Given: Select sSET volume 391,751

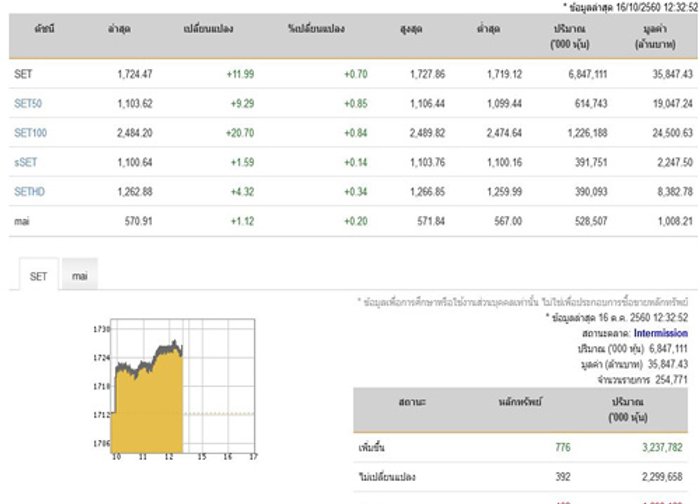Looking at the screenshot, I should pyautogui.click(x=591, y=162).
